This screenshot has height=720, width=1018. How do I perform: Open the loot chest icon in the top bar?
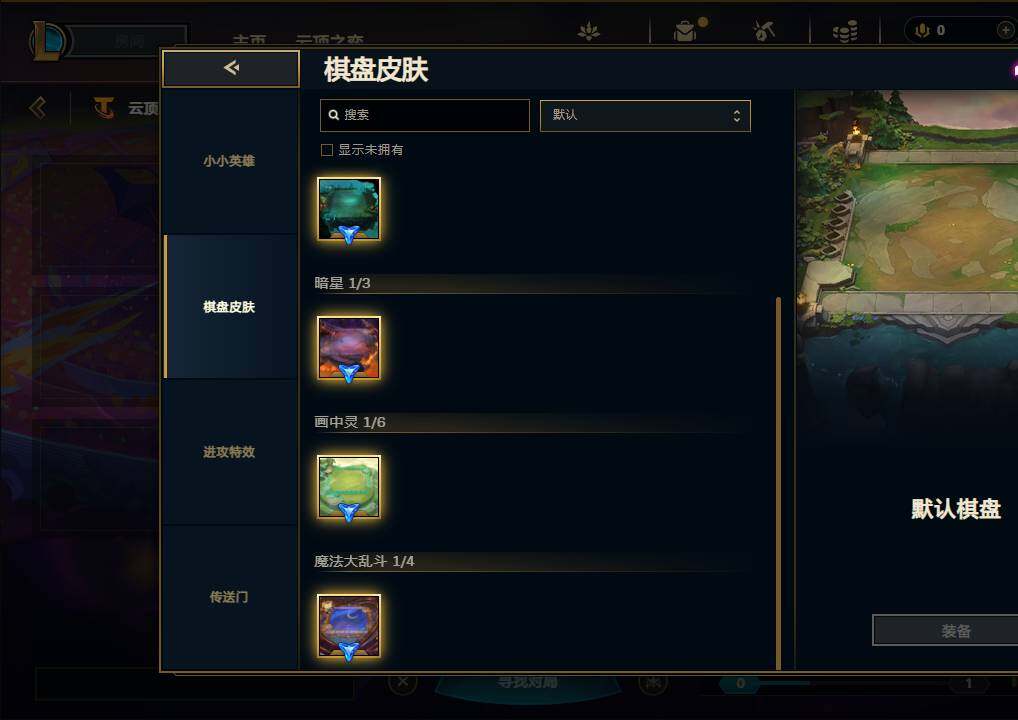[x=685, y=31]
